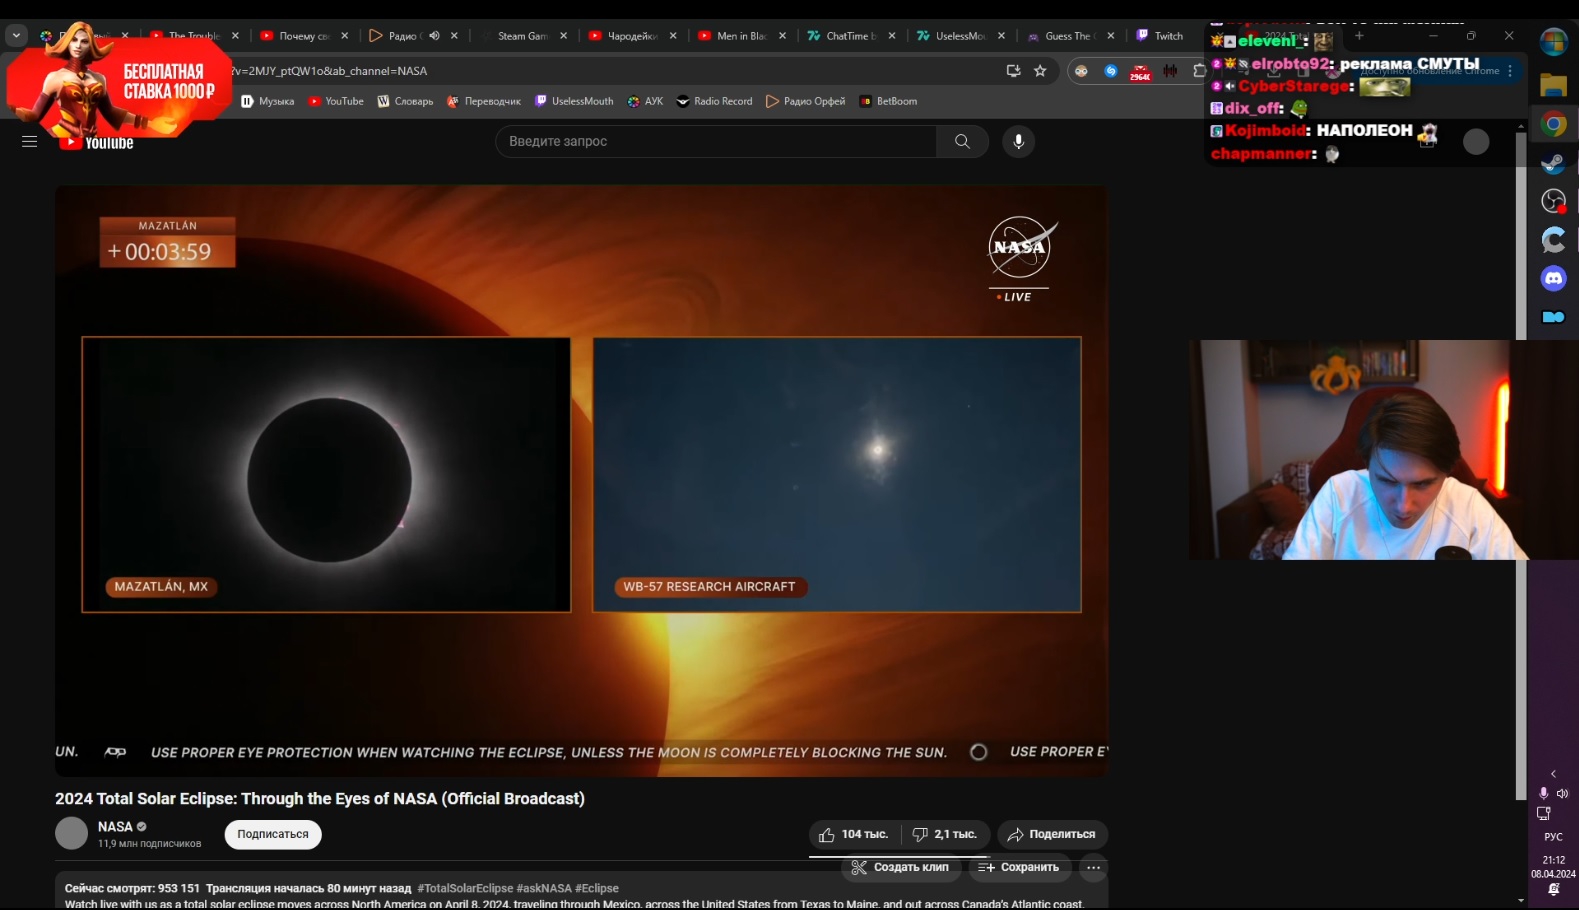This screenshot has width=1579, height=910.
Task: Switch to the Steam Gam tab
Action: pyautogui.click(x=522, y=36)
